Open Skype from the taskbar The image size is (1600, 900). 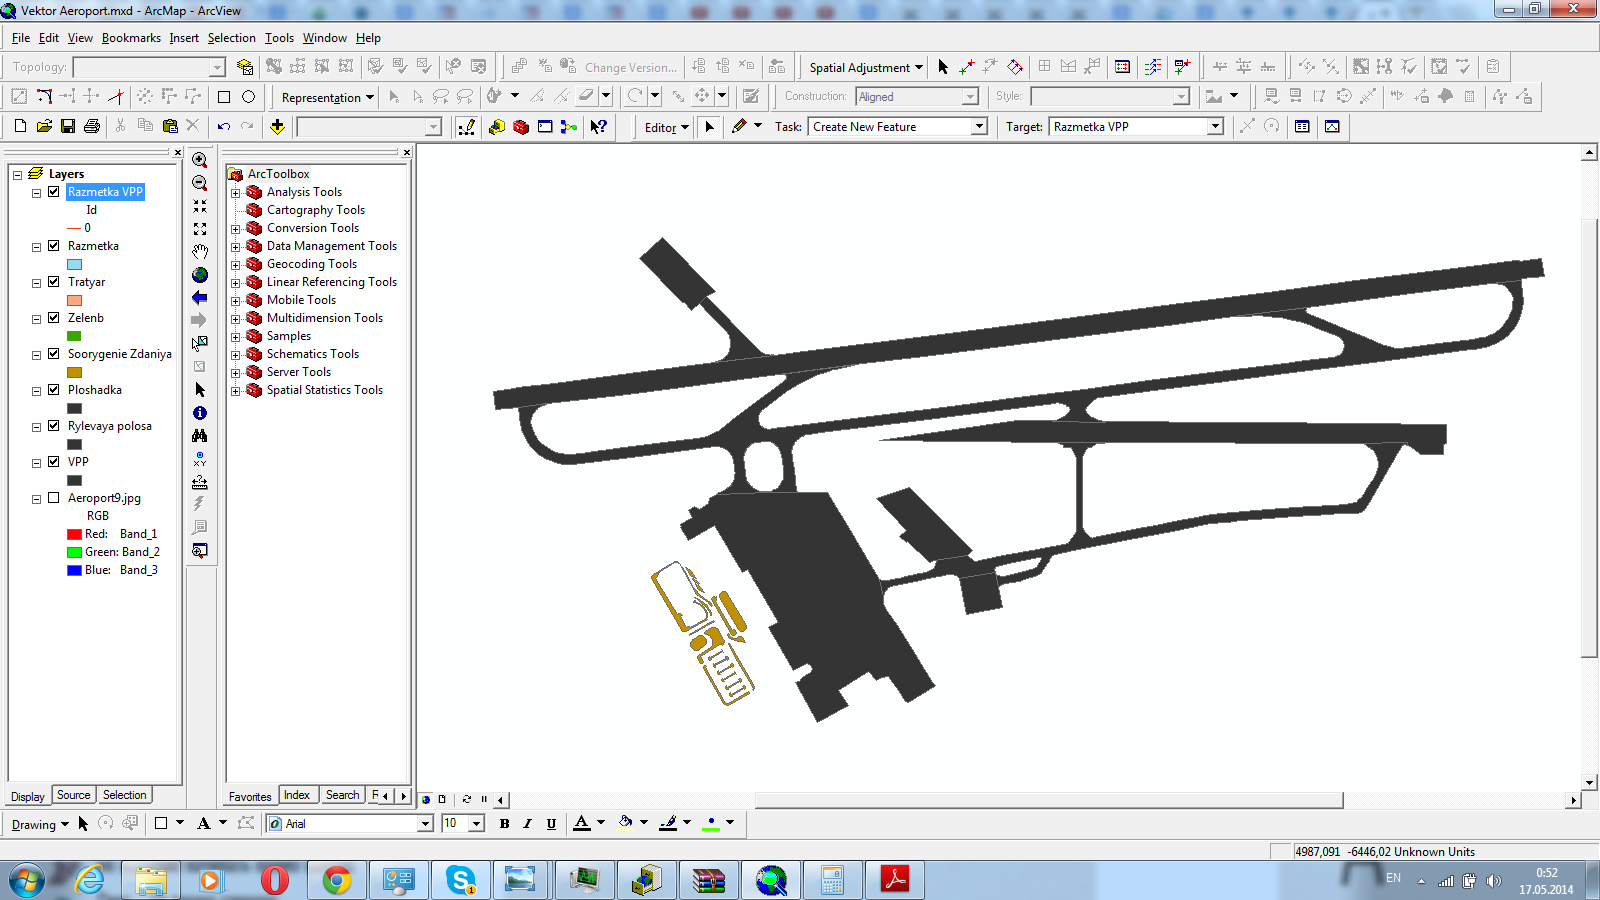(460, 880)
